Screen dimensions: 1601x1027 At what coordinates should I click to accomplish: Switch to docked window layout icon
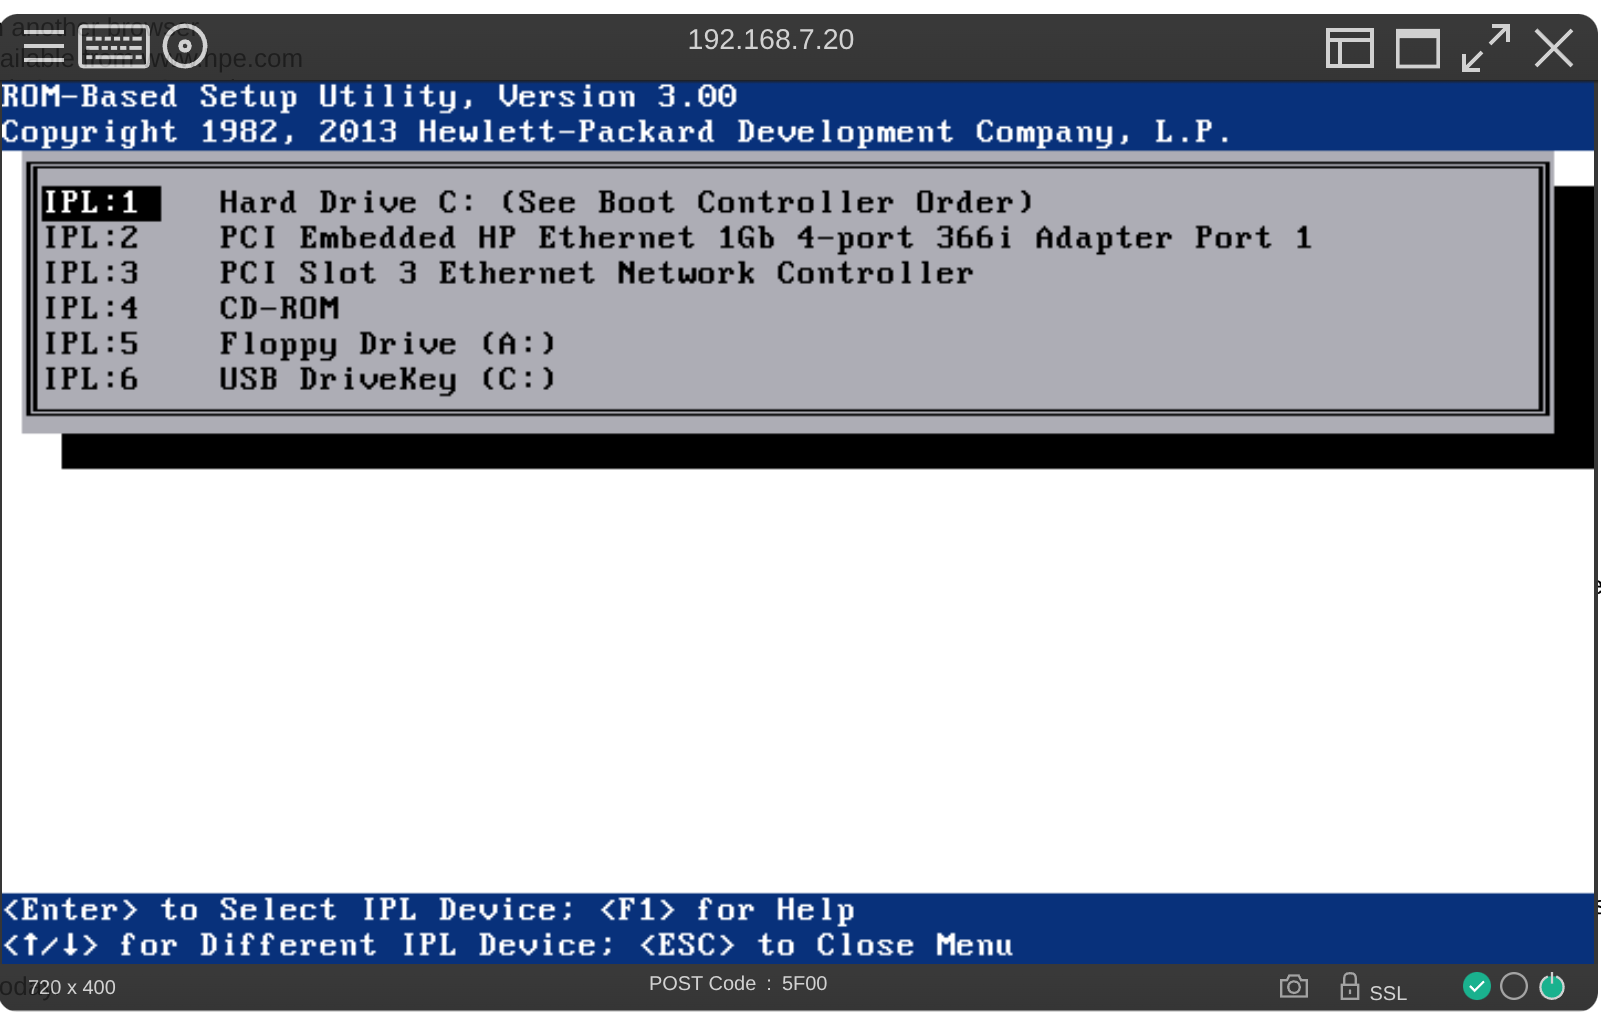1350,48
